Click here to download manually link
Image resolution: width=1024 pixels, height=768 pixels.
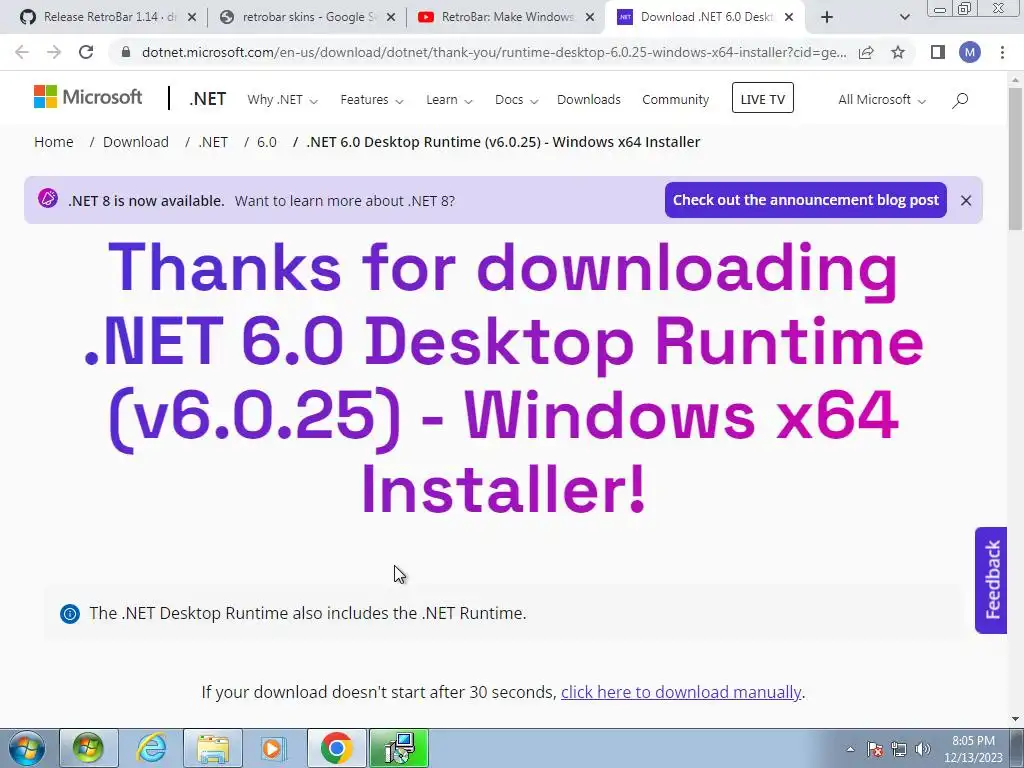[x=680, y=692]
